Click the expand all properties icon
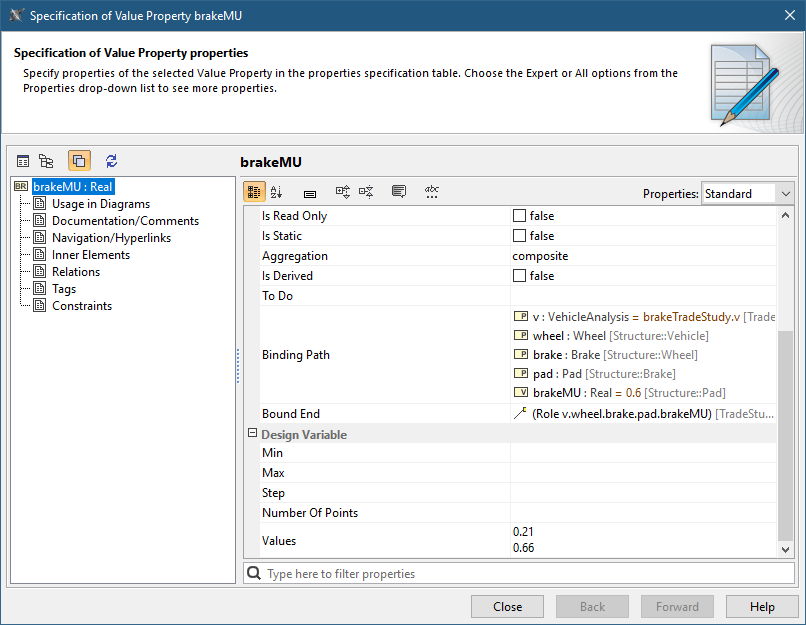 tap(343, 192)
